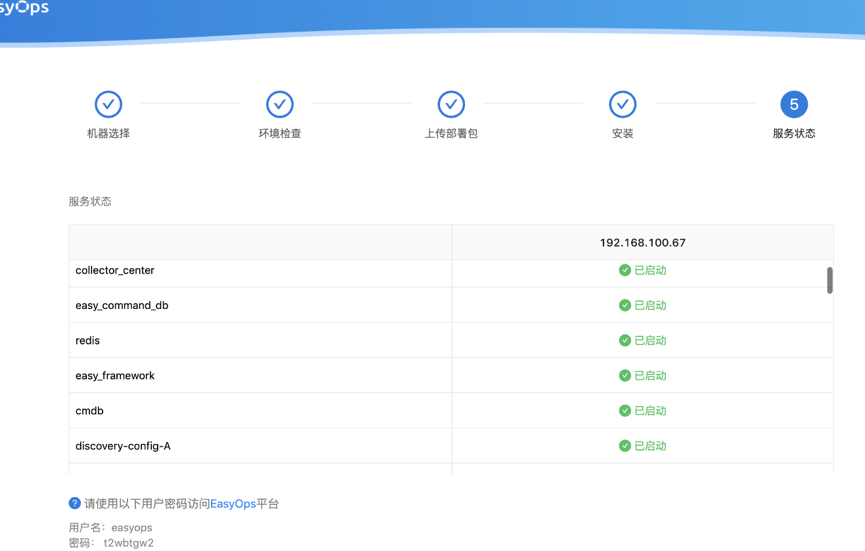Image resolution: width=865 pixels, height=551 pixels.
Task: Click the 安装 step checkmark circle
Action: (x=623, y=104)
